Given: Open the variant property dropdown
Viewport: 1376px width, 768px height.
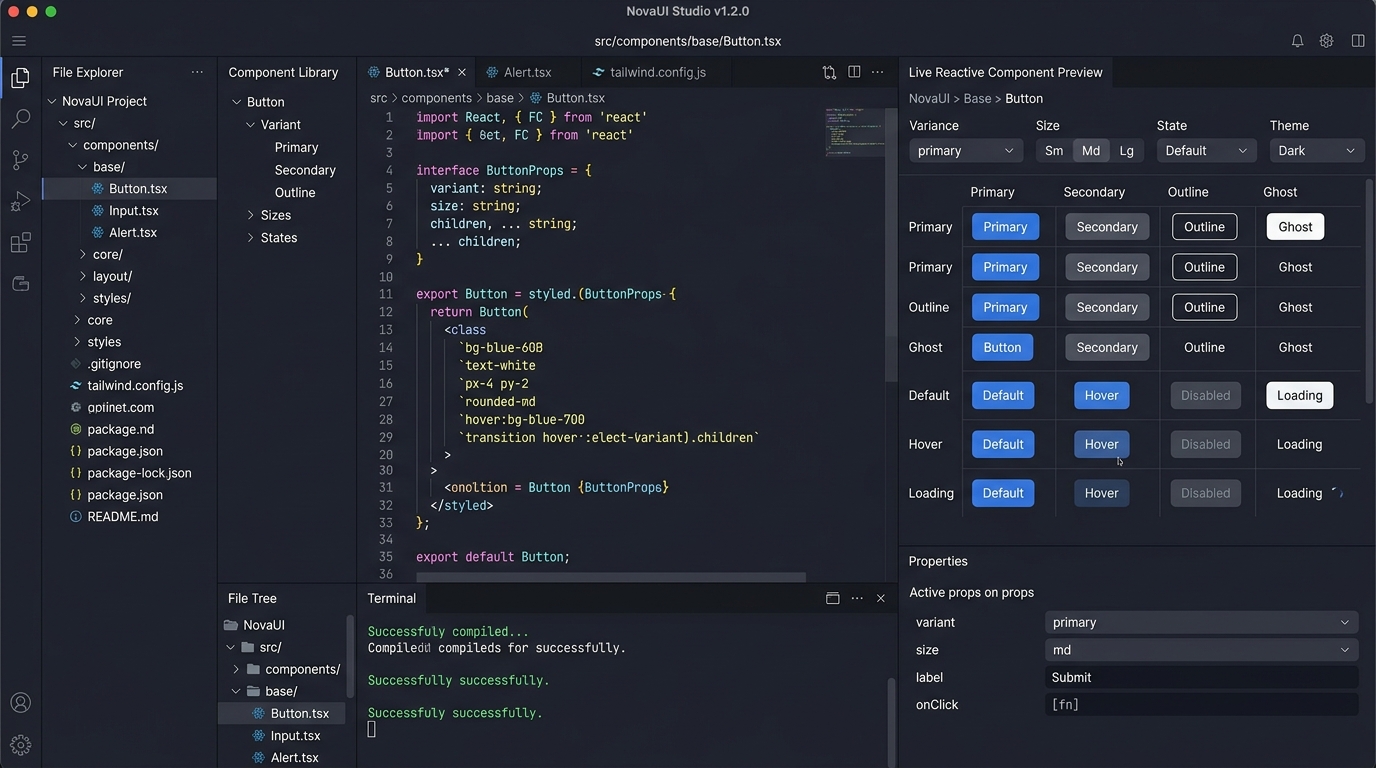Looking at the screenshot, I should 1201,622.
